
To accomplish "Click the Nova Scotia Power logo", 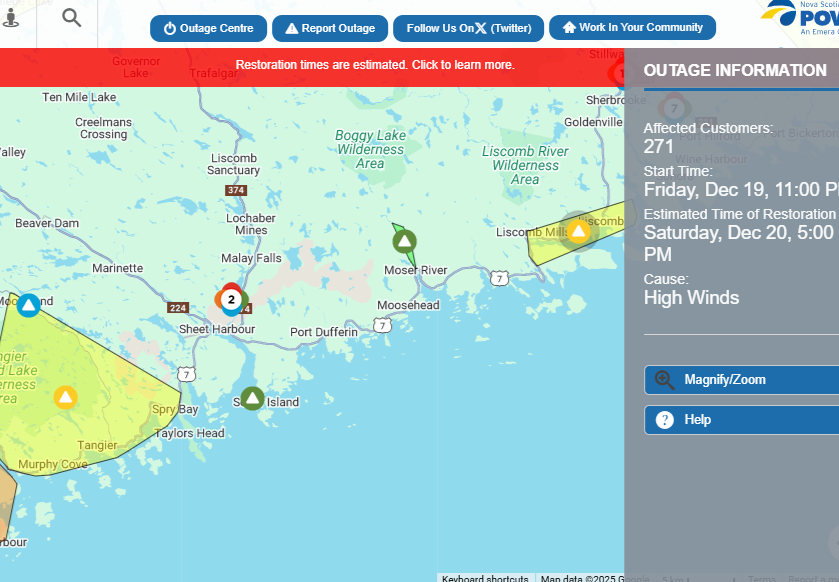I will pos(800,18).
